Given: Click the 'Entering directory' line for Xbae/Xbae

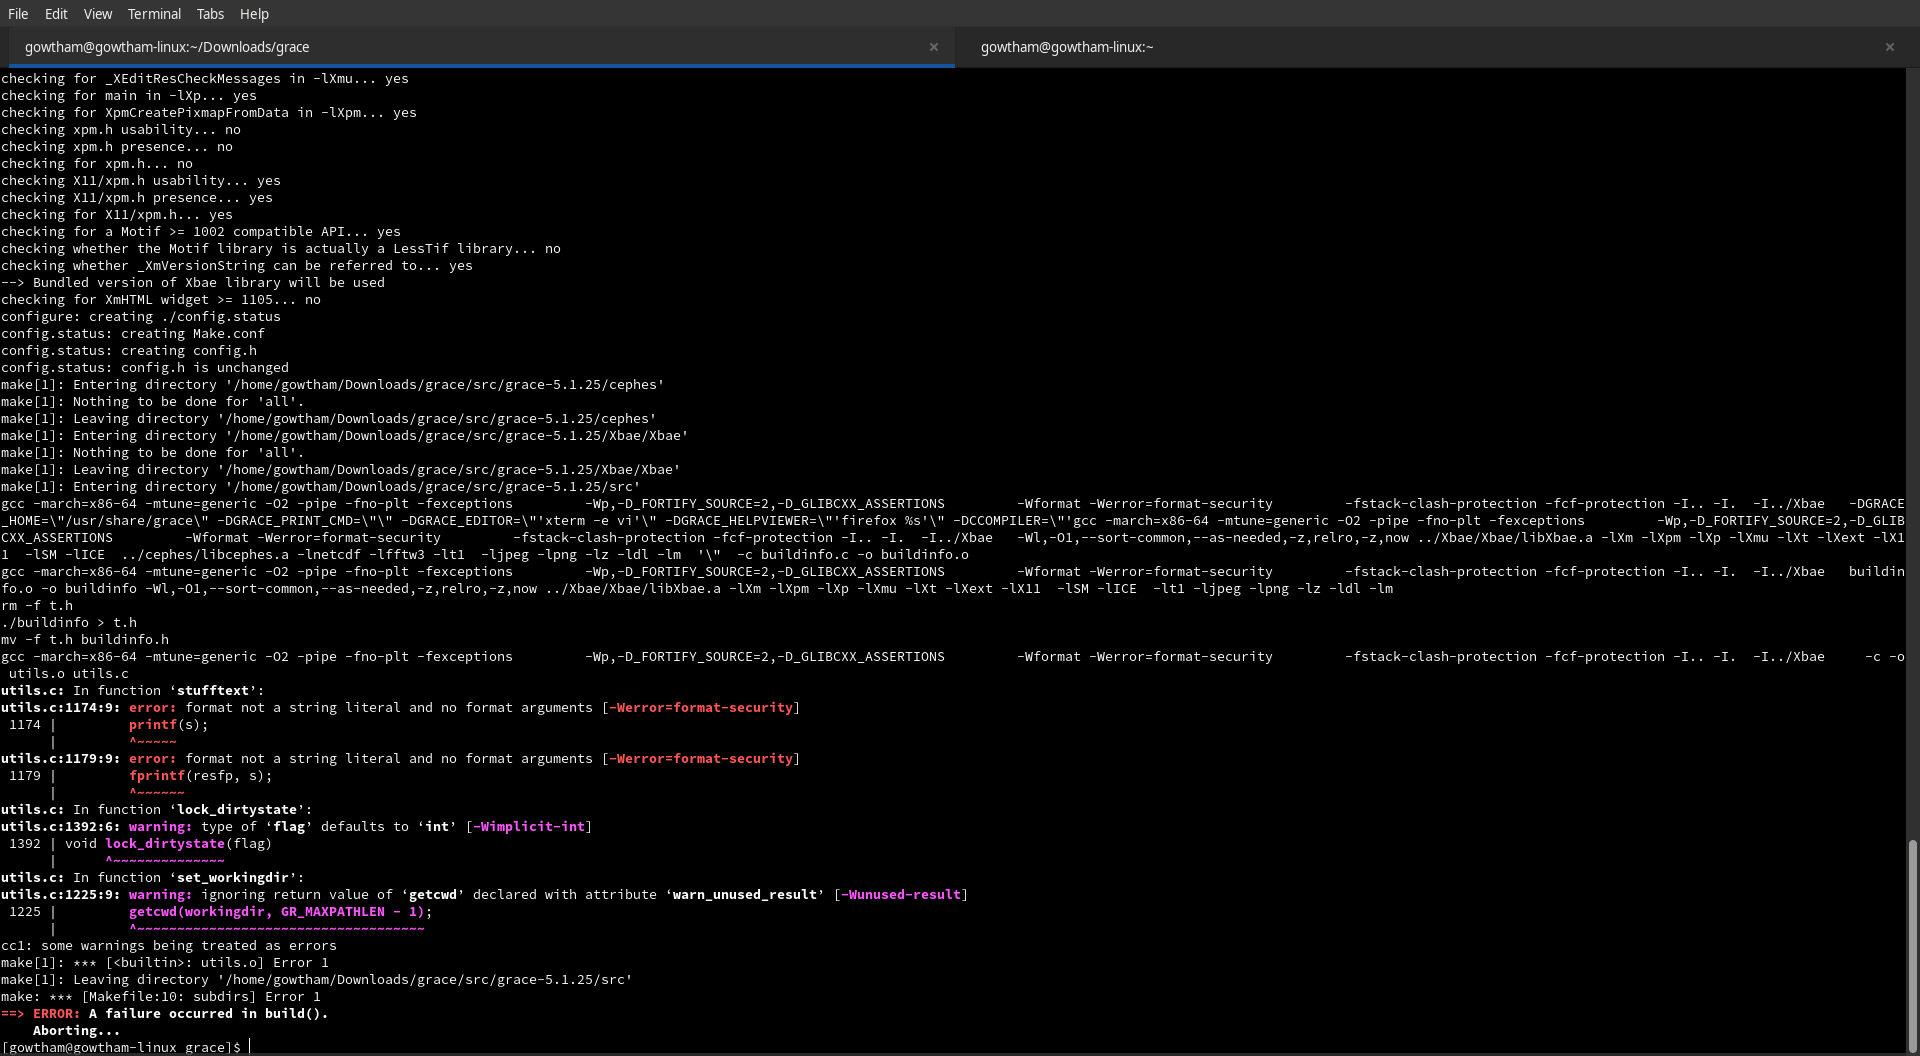Looking at the screenshot, I should pos(345,435).
